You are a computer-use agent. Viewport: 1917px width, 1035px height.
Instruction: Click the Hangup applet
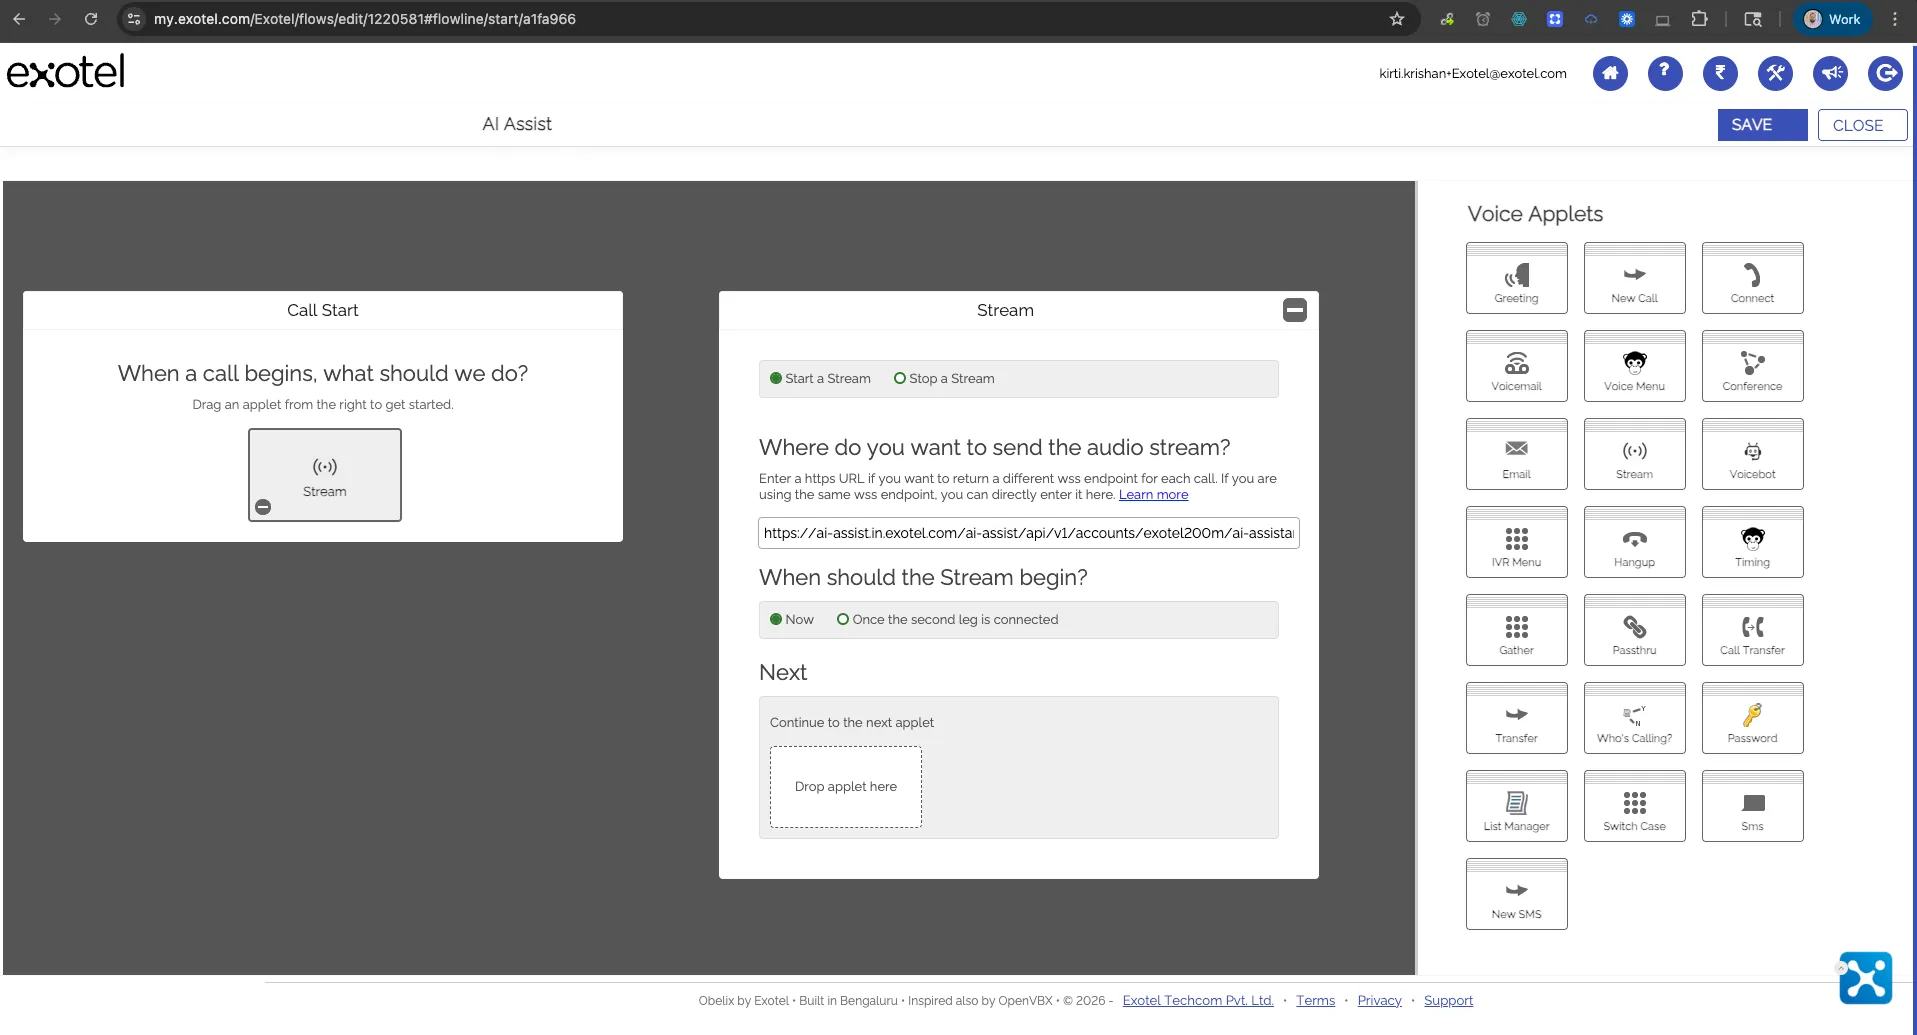[x=1634, y=542]
